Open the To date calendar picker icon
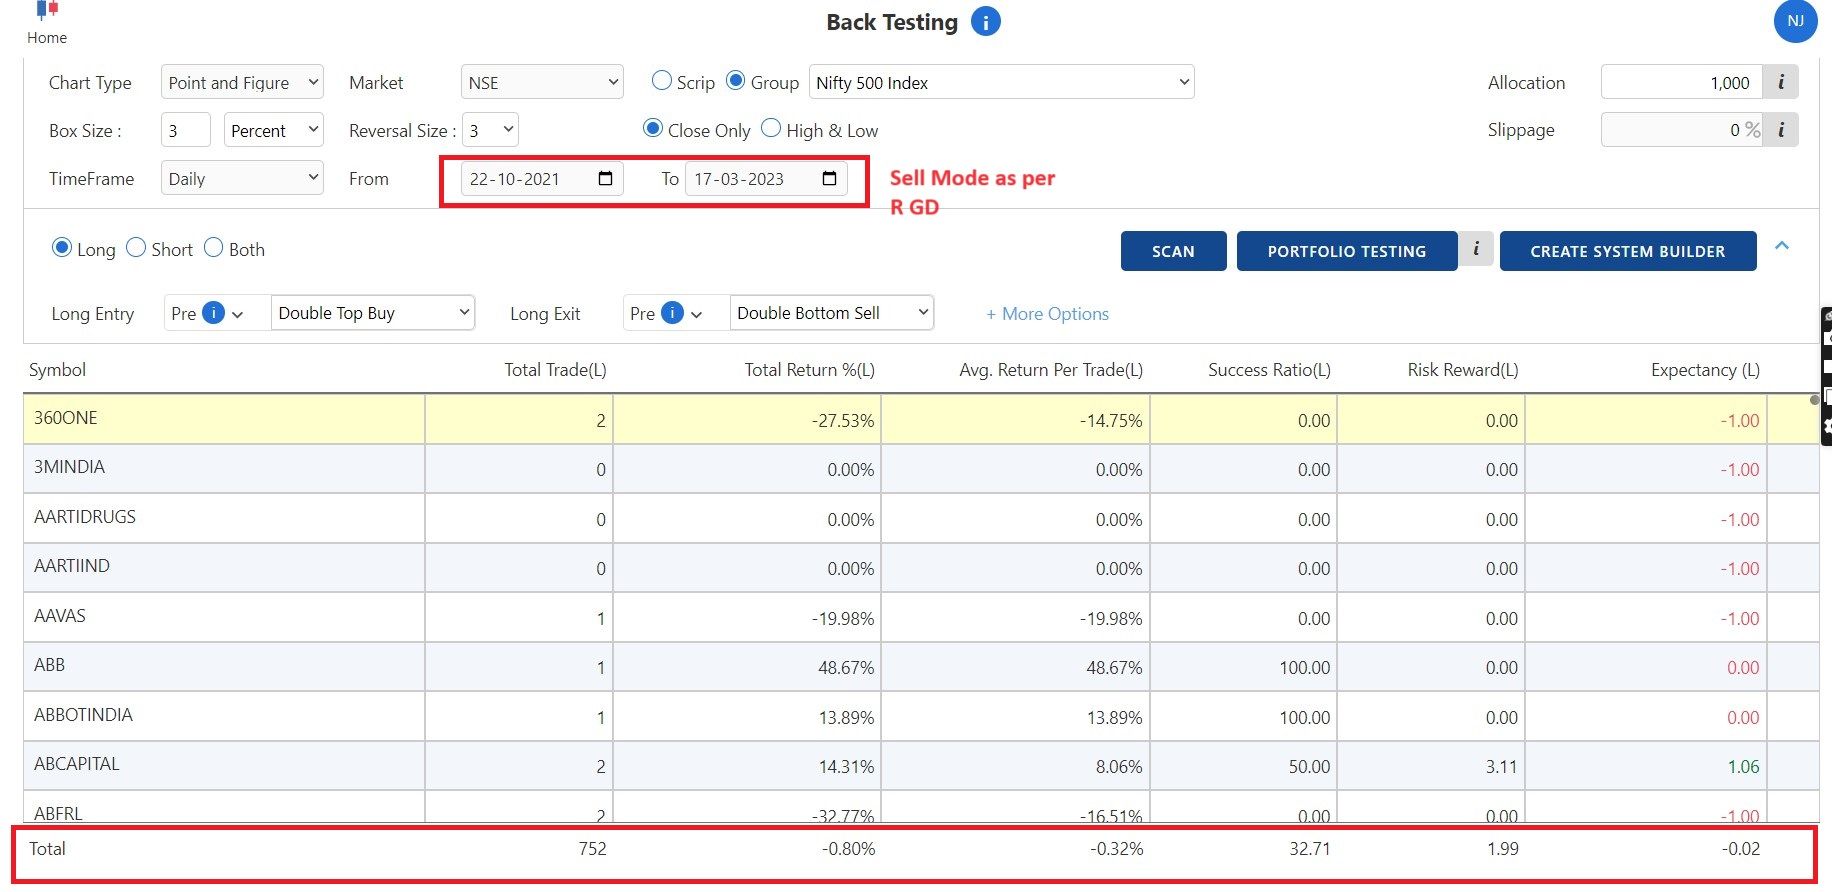This screenshot has width=1832, height=892. click(829, 179)
